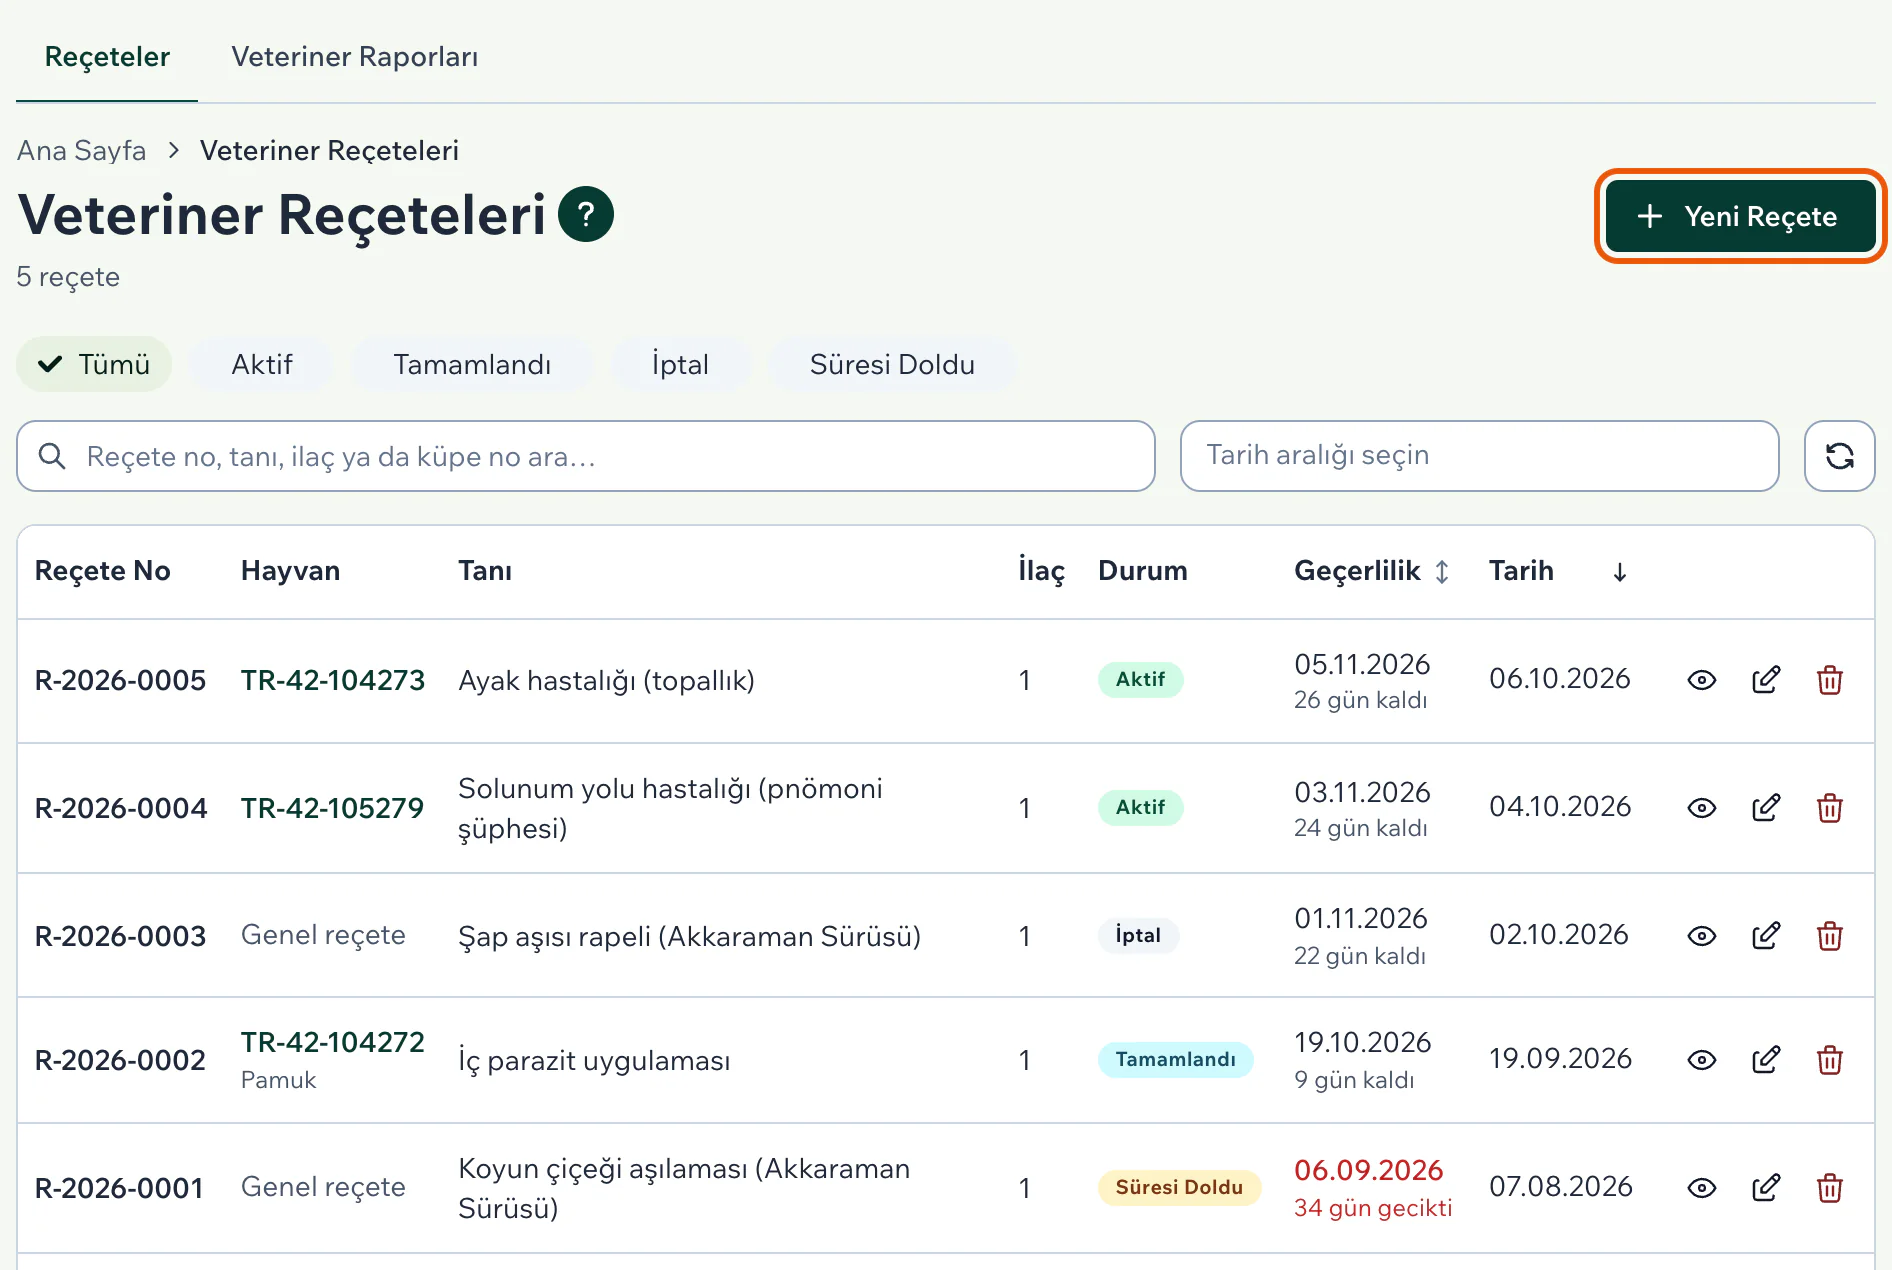This screenshot has width=1892, height=1270.
Task: Go to Ana Sayfa breadcrumb
Action: [81, 150]
